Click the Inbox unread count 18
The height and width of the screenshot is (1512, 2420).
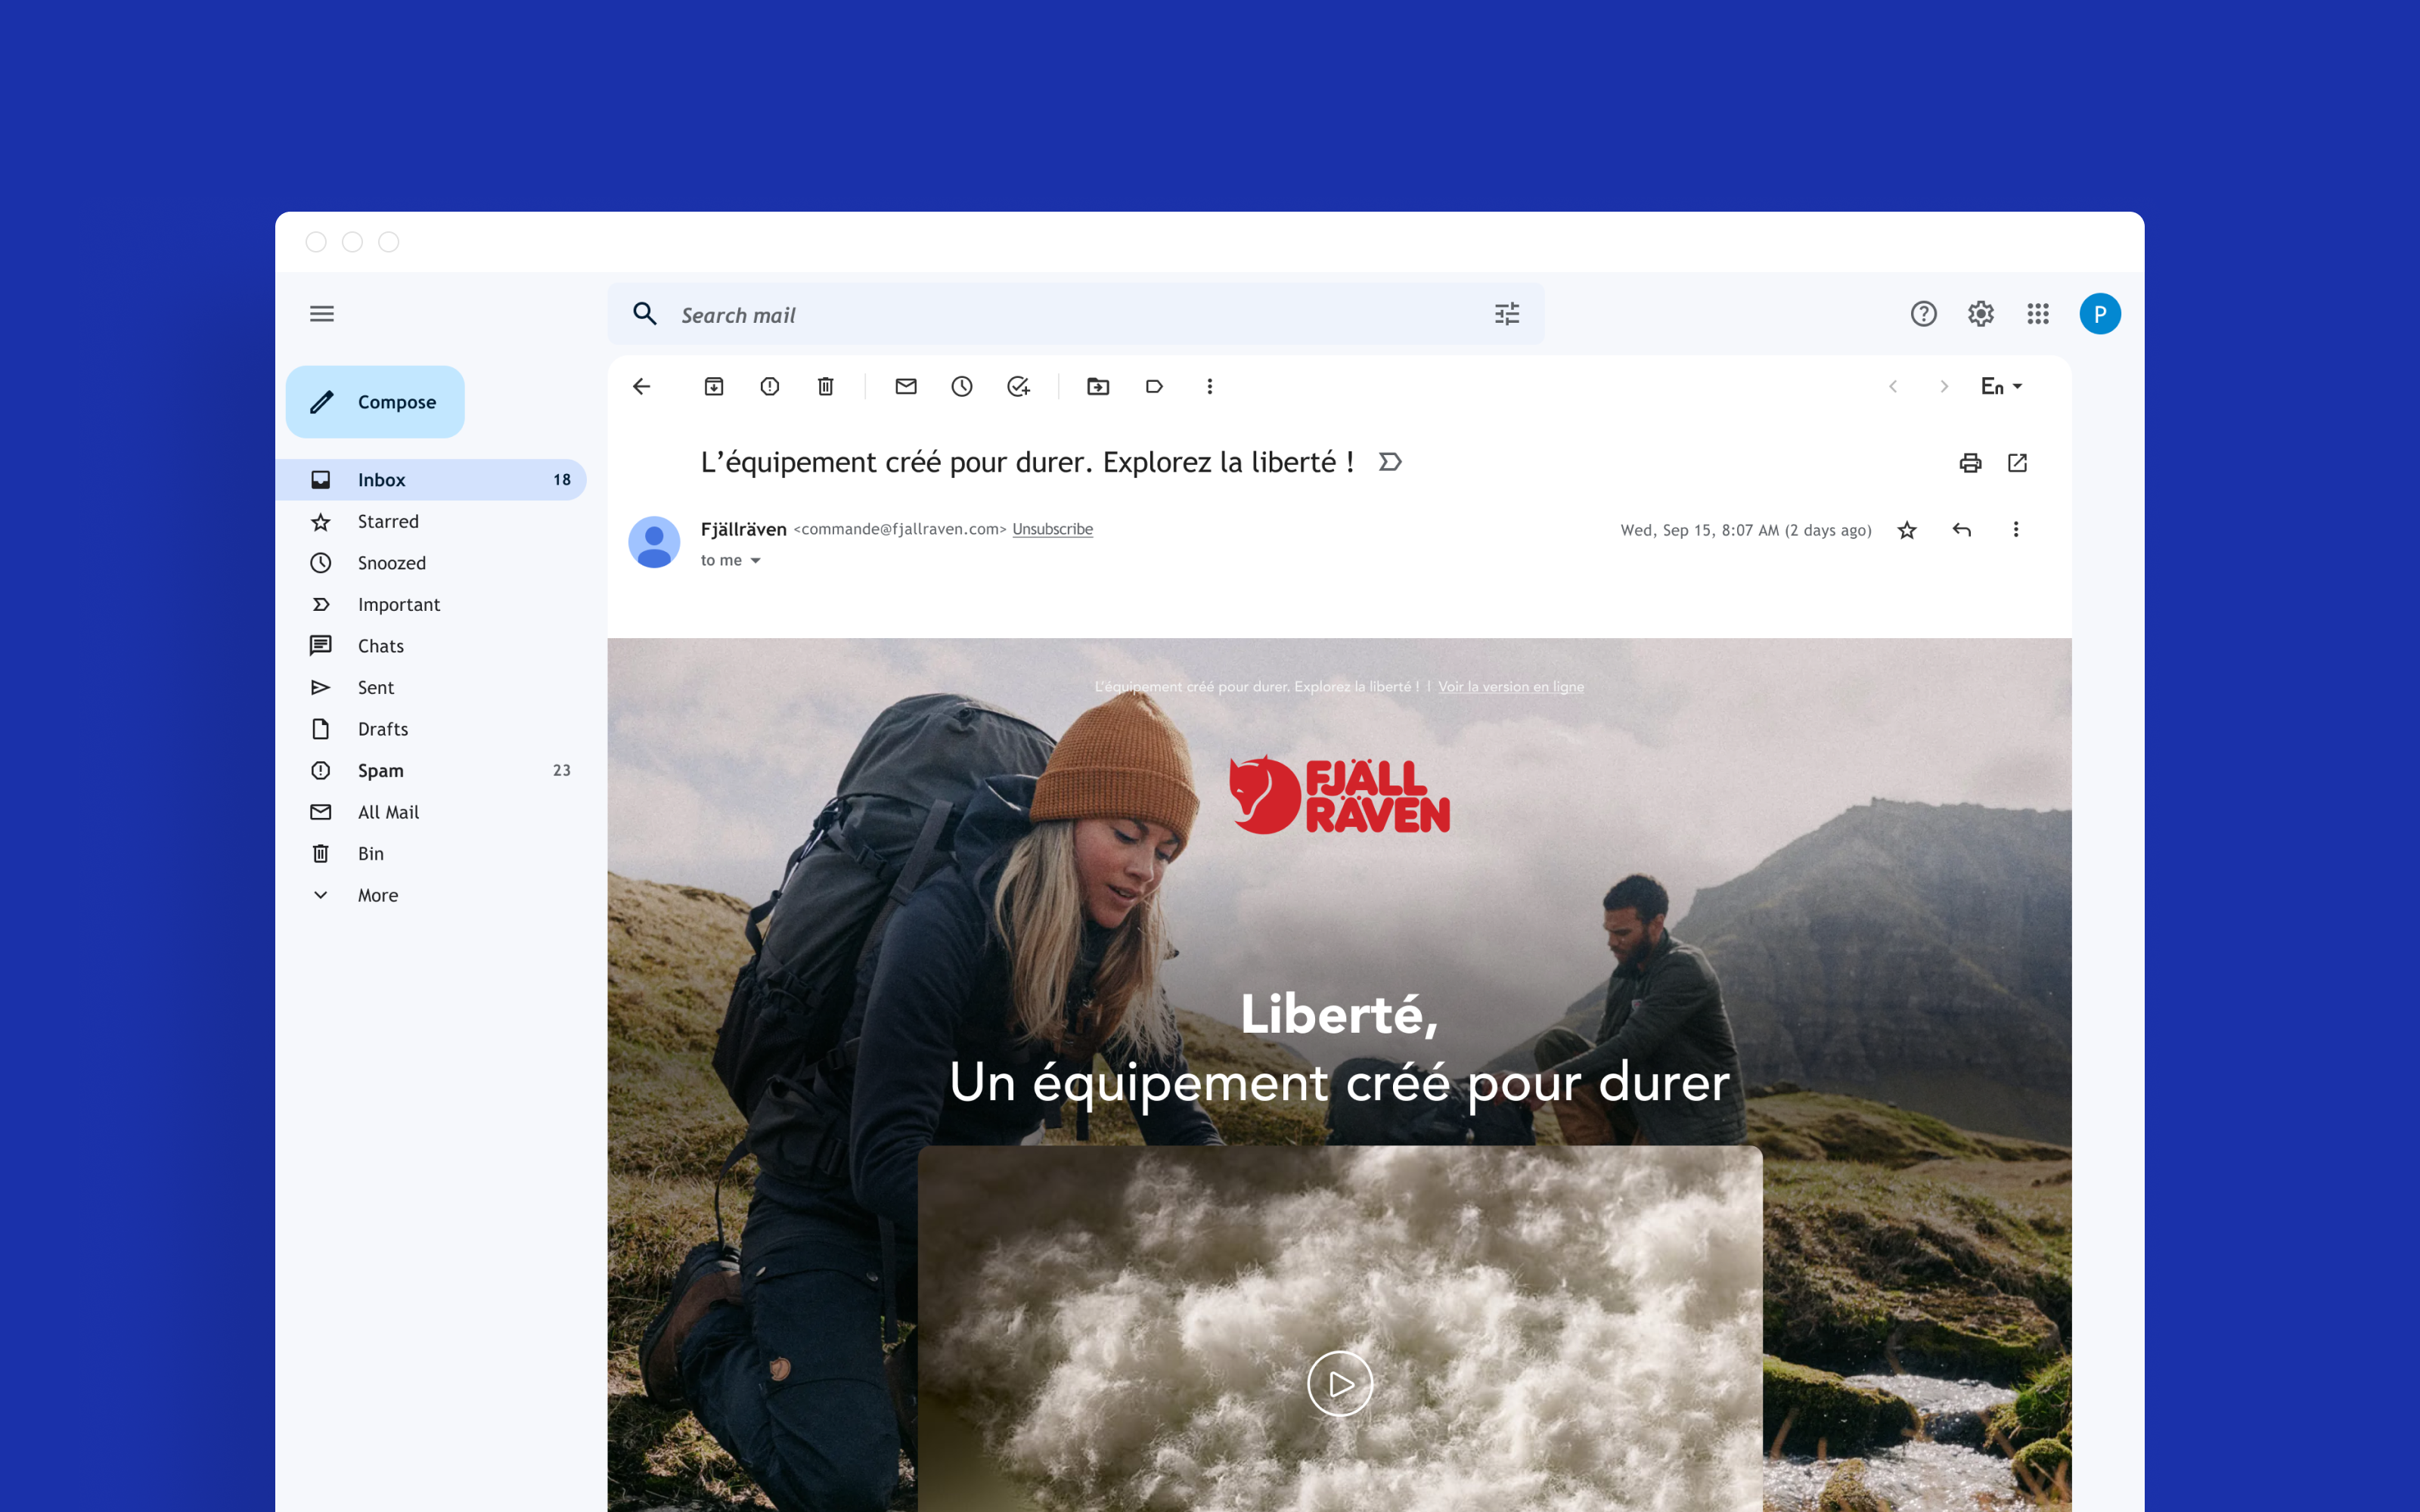[x=562, y=480]
